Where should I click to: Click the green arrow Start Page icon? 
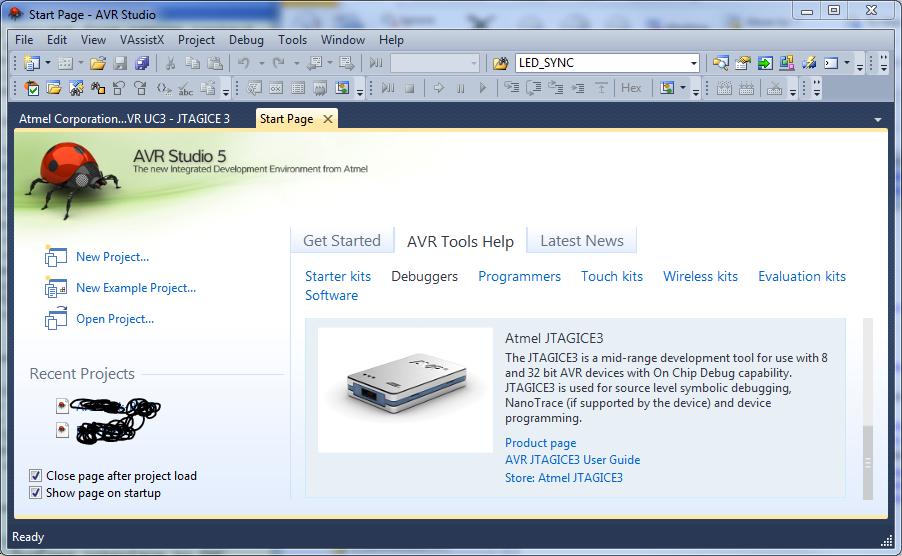pos(765,63)
